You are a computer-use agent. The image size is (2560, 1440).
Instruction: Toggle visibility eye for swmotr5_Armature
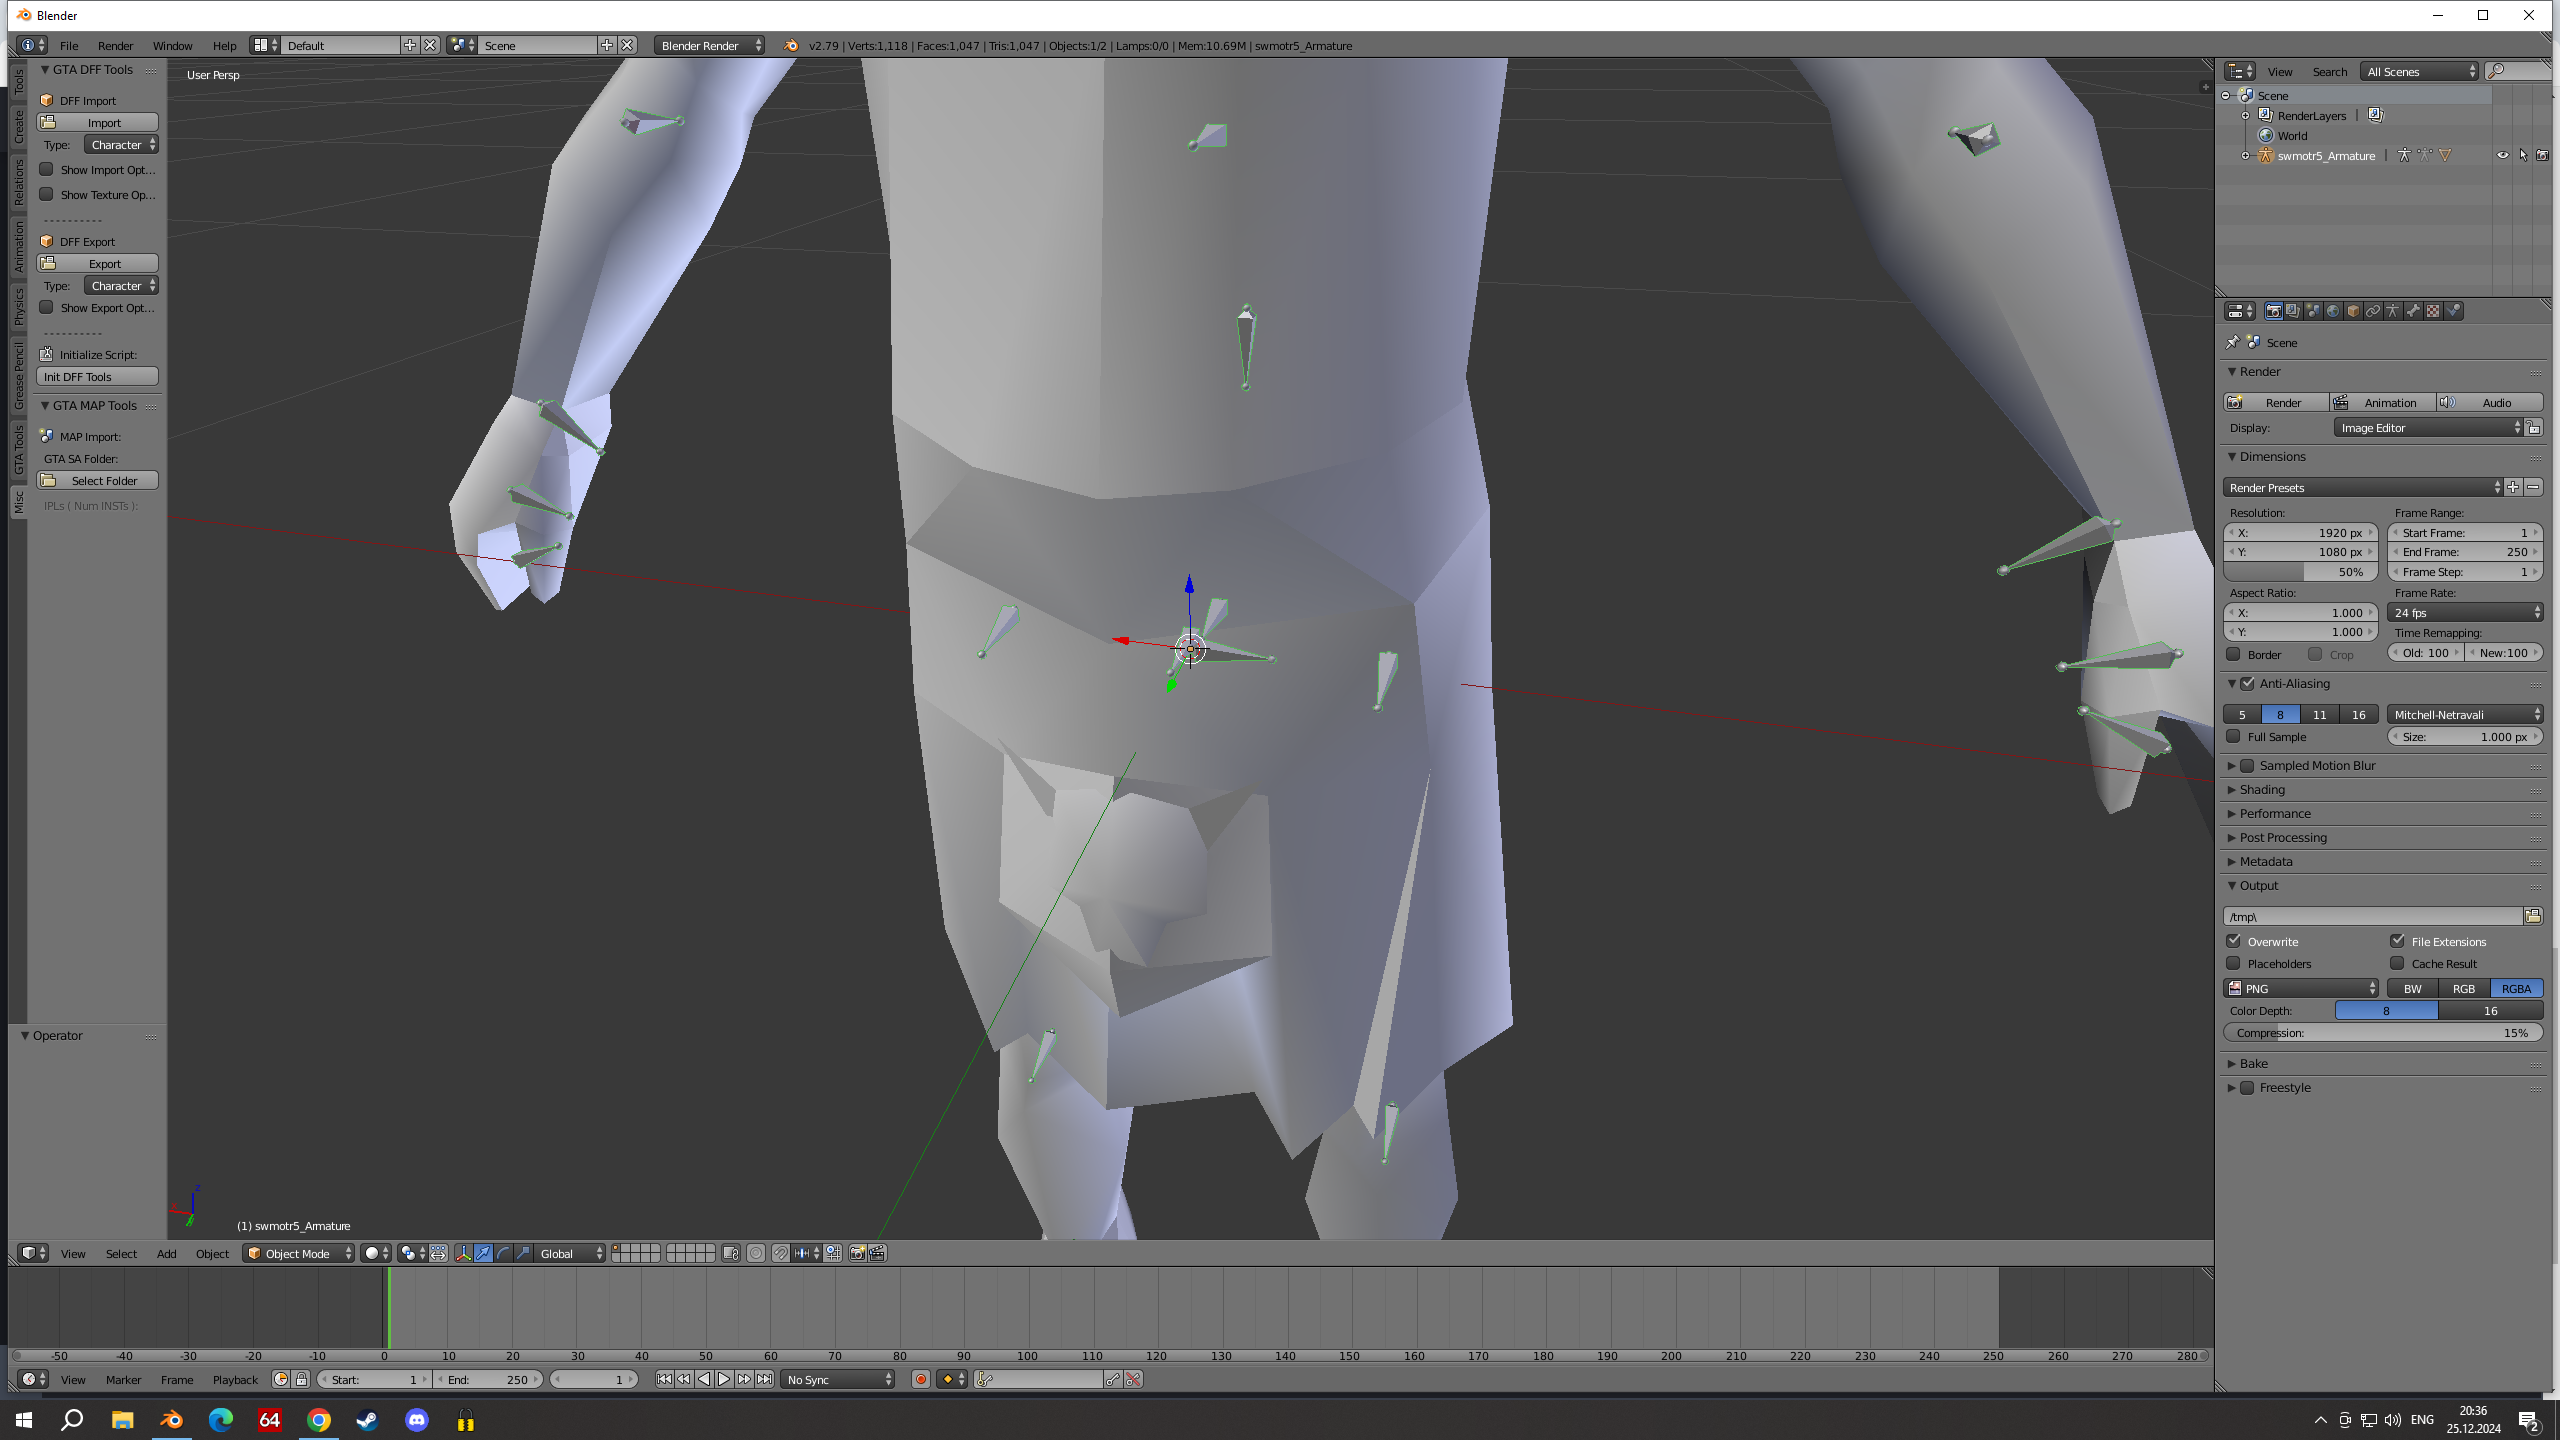[2502, 155]
